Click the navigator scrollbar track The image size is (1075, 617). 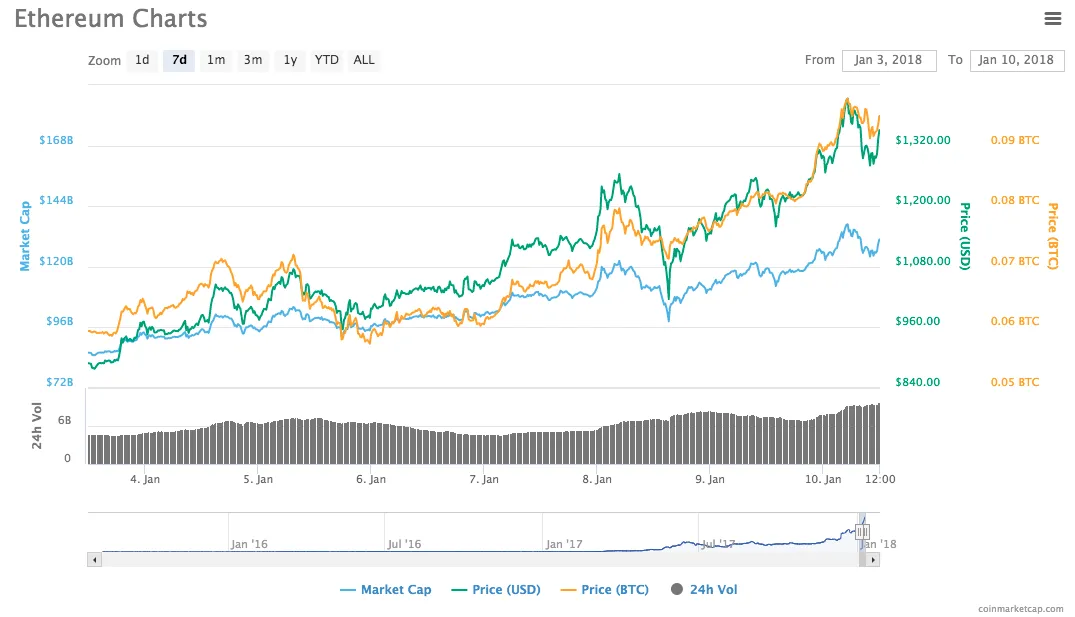tap(480, 560)
